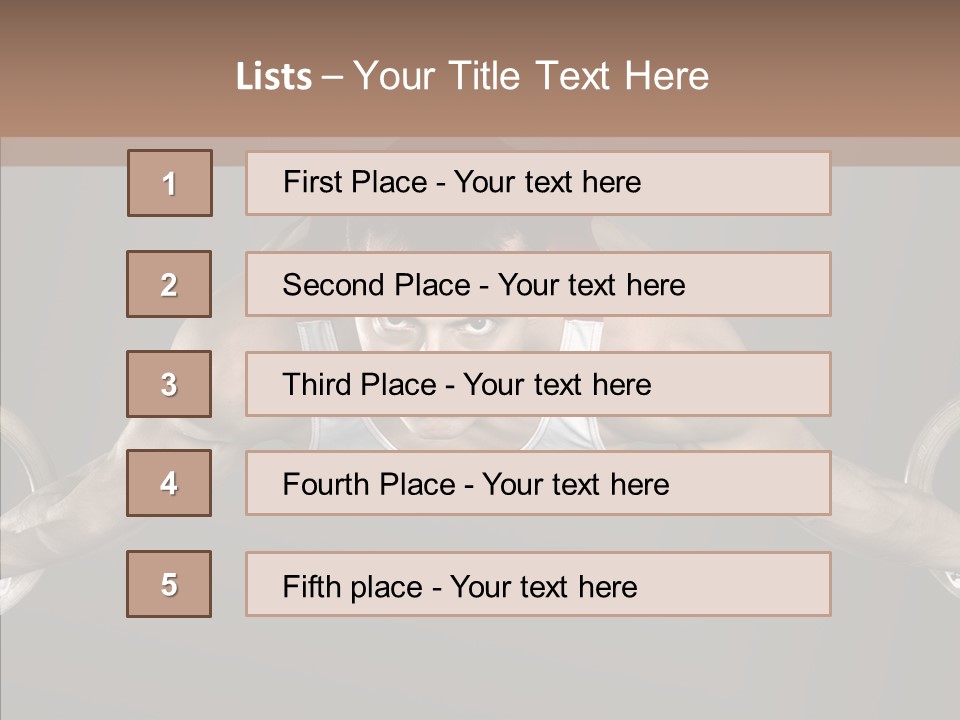Screen dimensions: 960x720
Task: Click the athlete's hand at lower left
Action: click(60, 510)
